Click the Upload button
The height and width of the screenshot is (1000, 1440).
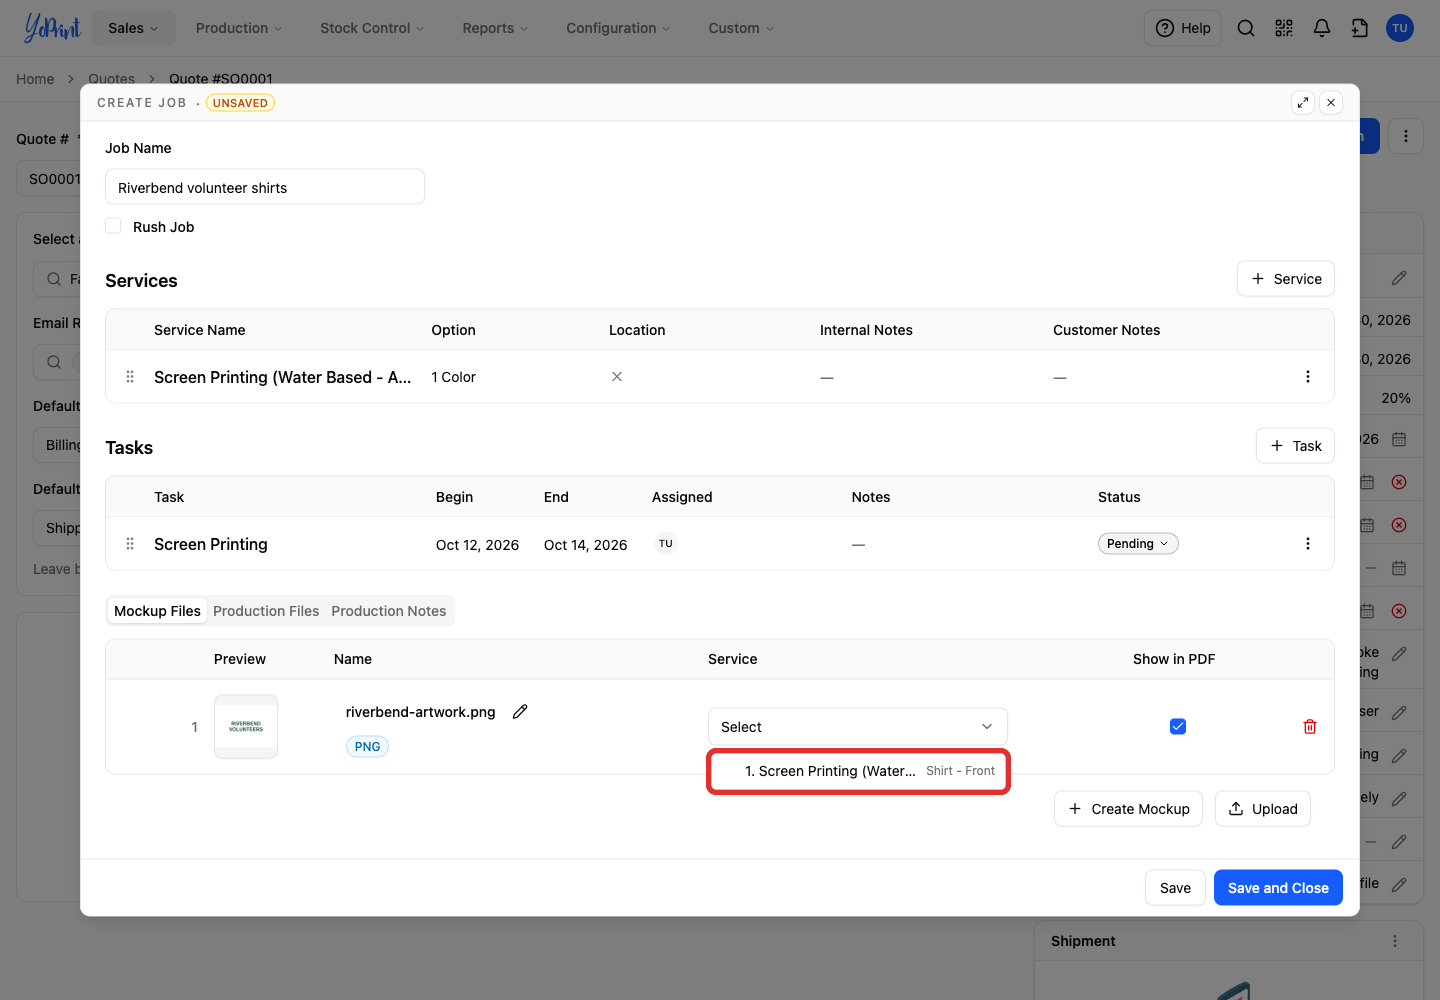(x=1263, y=809)
